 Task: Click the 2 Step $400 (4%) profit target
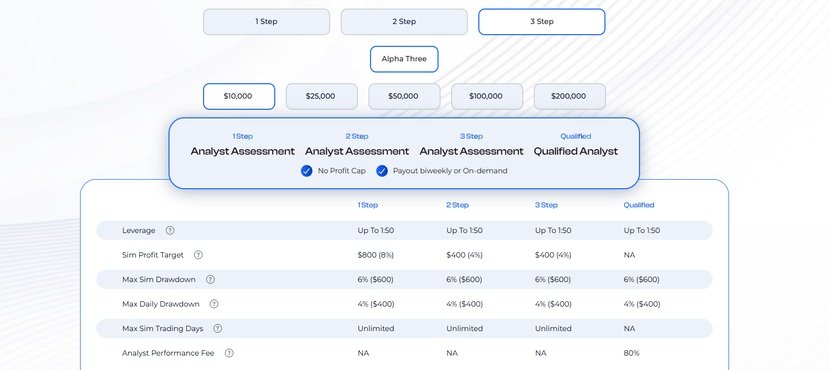point(464,255)
